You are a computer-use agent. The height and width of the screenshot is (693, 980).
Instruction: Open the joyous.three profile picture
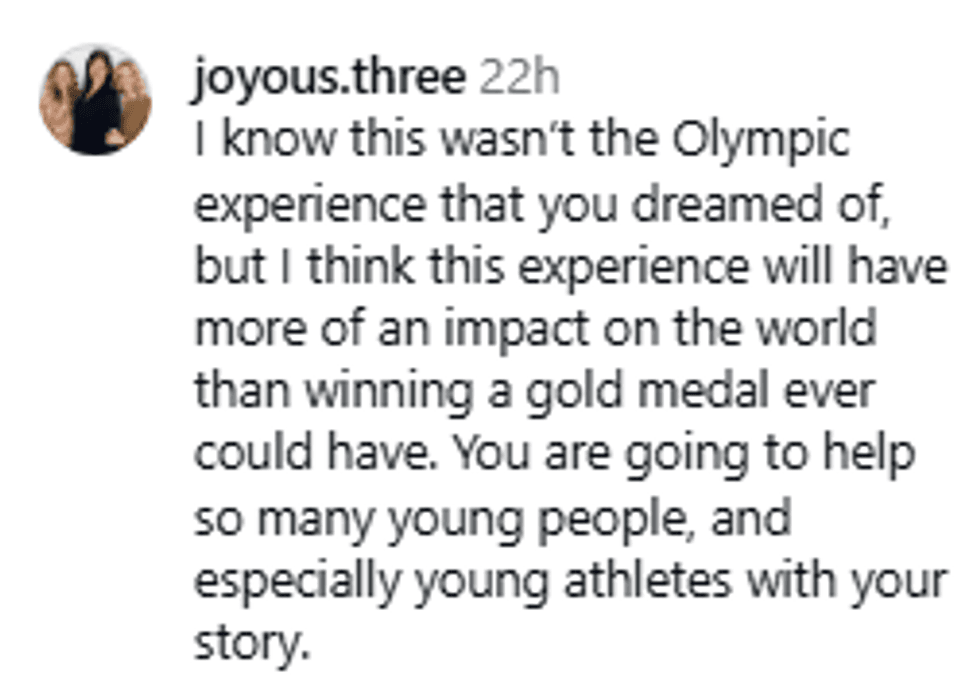[95, 100]
